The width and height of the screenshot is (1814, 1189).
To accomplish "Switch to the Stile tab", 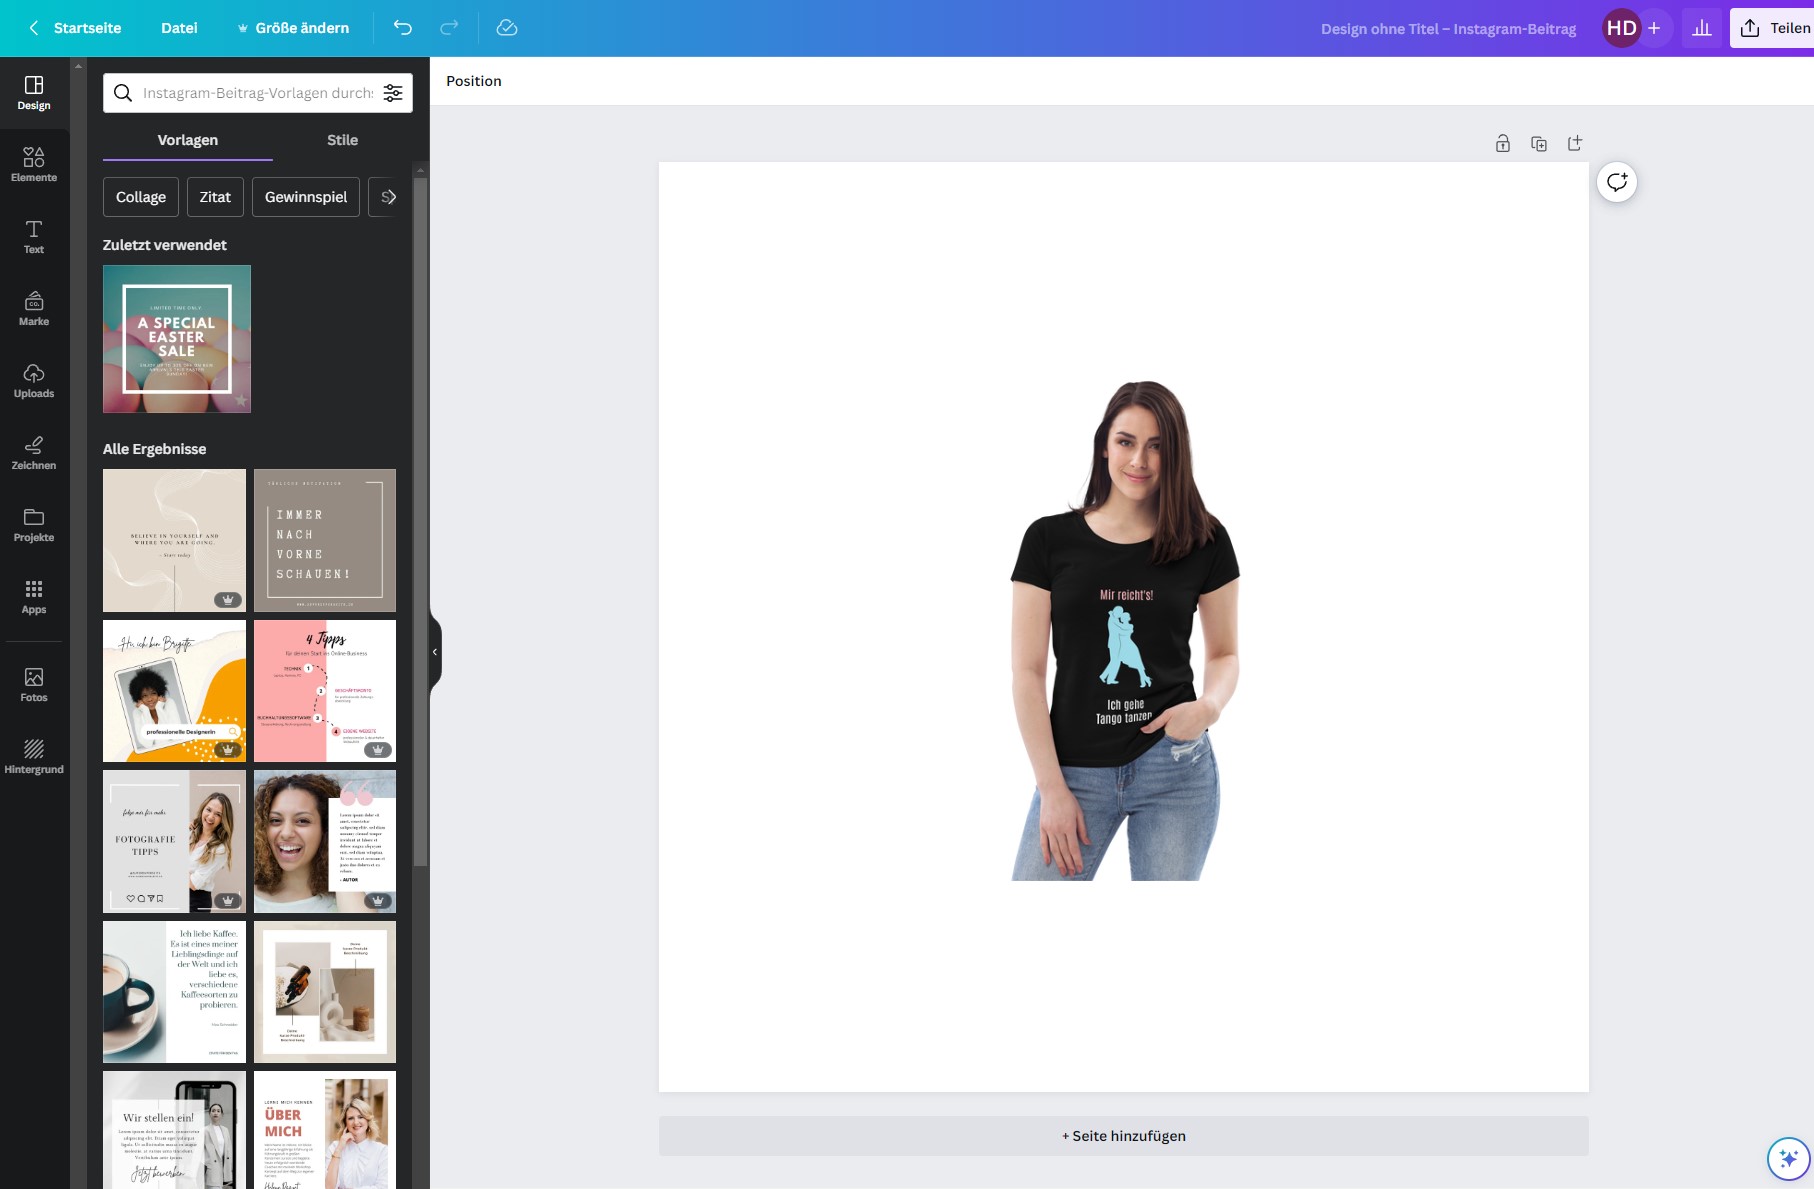I will tap(342, 140).
